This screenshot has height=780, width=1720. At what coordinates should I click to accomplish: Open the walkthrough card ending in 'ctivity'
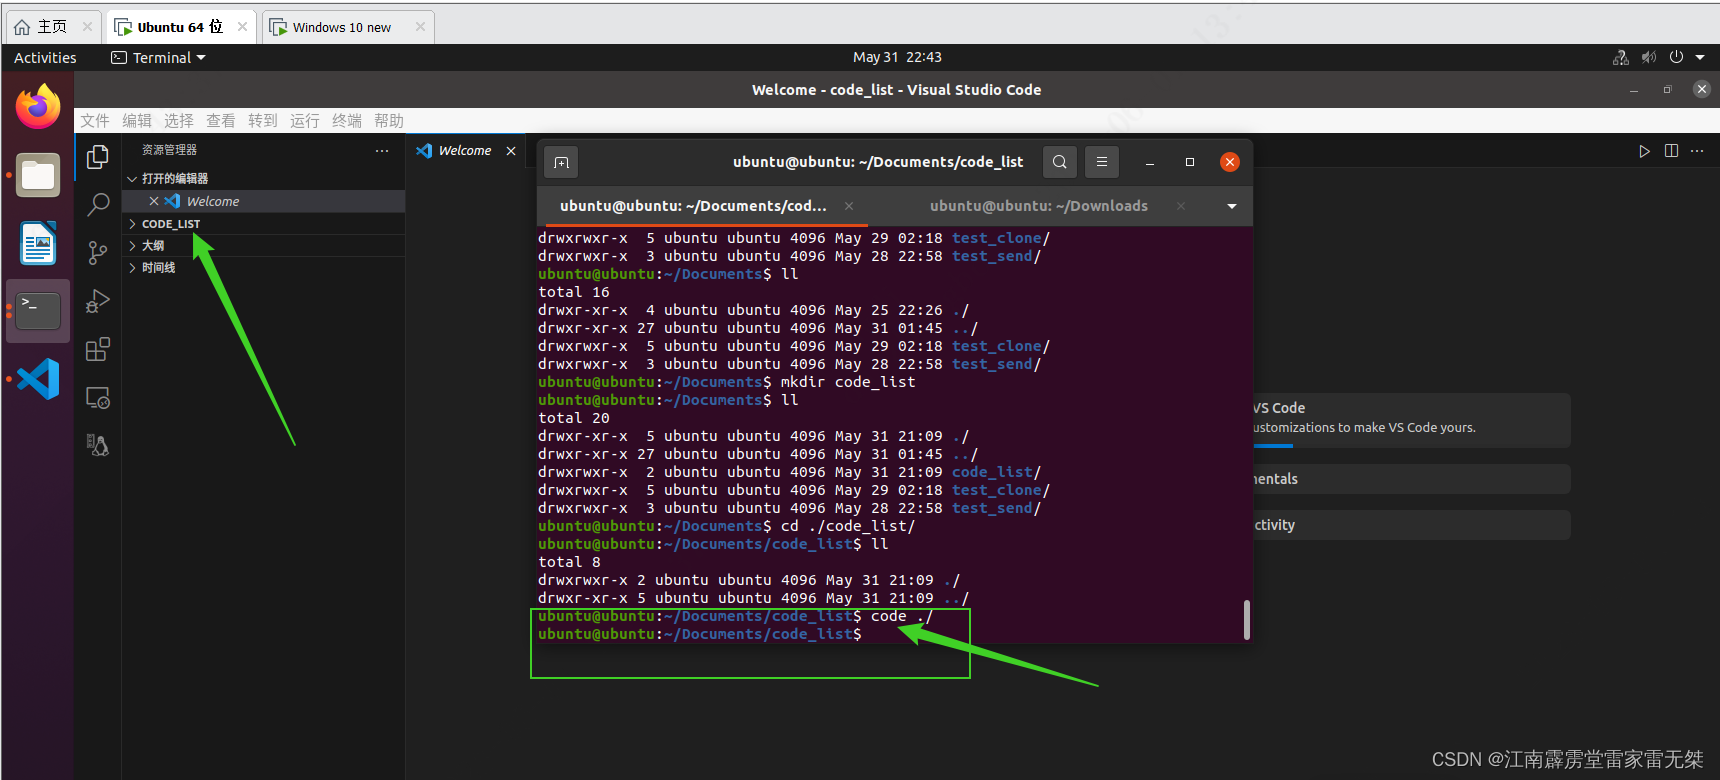pyautogui.click(x=1412, y=525)
